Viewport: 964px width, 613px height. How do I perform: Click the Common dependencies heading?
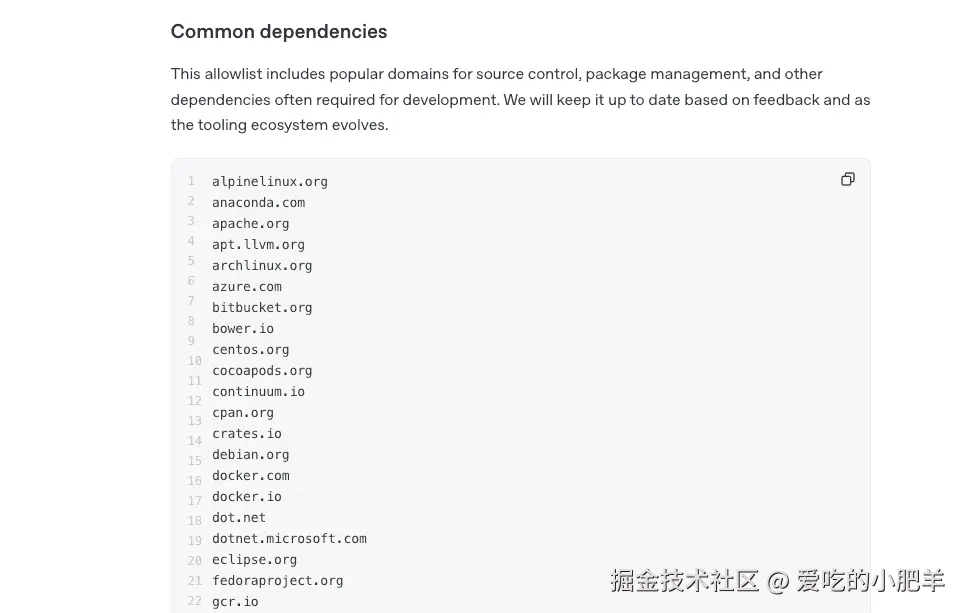coord(279,31)
